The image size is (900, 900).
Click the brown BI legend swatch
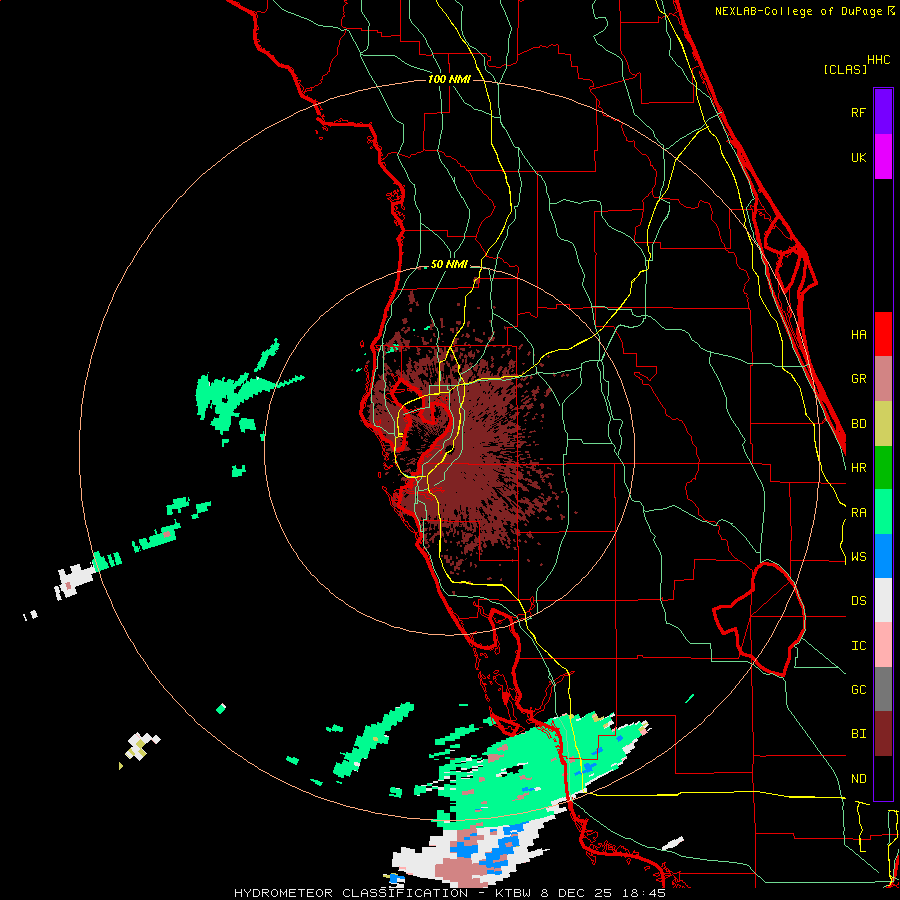[x=883, y=734]
